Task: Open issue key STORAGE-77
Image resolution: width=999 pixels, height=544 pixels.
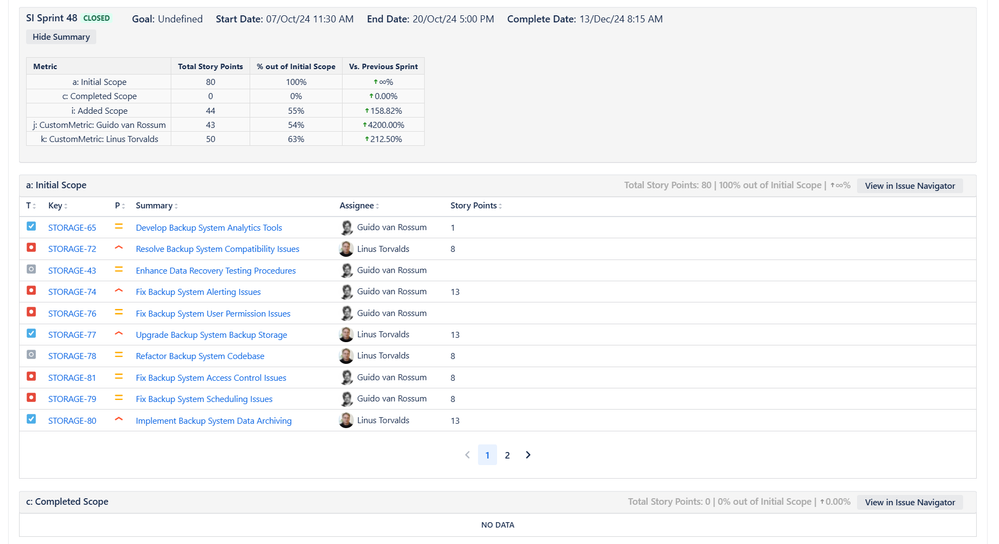Action: 72,334
